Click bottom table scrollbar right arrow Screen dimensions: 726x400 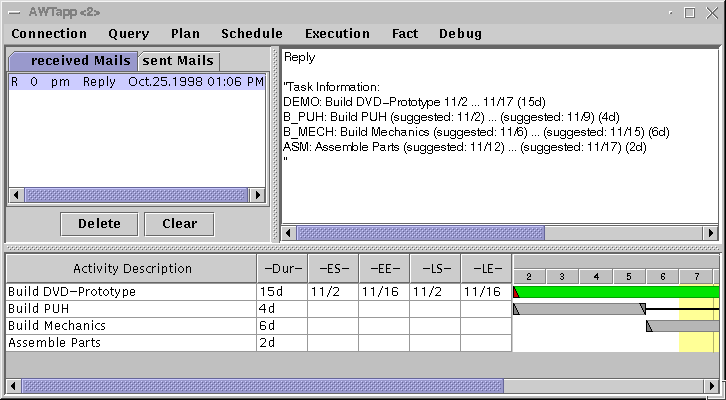[711, 385]
